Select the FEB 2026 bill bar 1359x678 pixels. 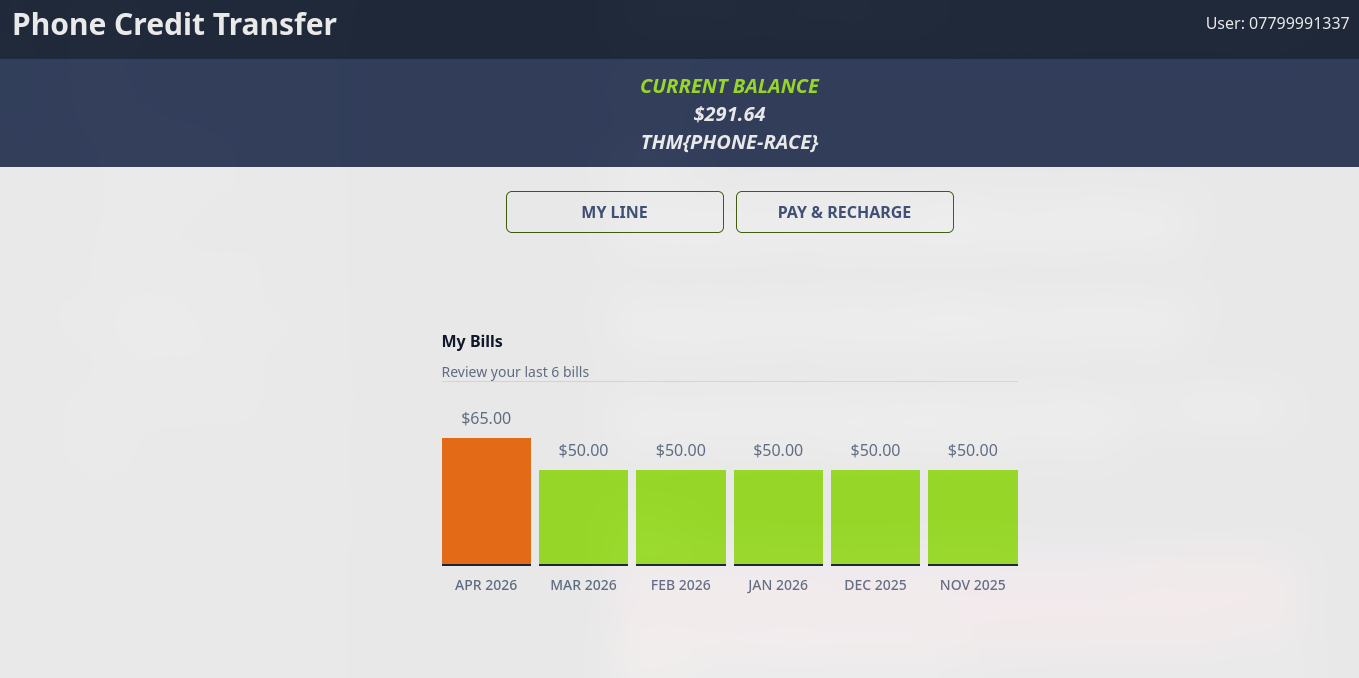[x=681, y=517]
